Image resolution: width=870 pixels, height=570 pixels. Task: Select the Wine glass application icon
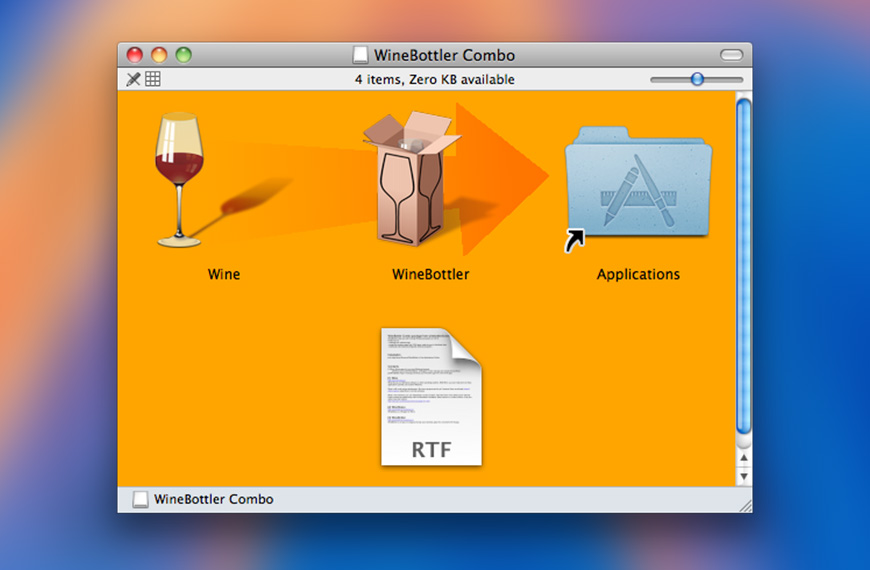[179, 179]
